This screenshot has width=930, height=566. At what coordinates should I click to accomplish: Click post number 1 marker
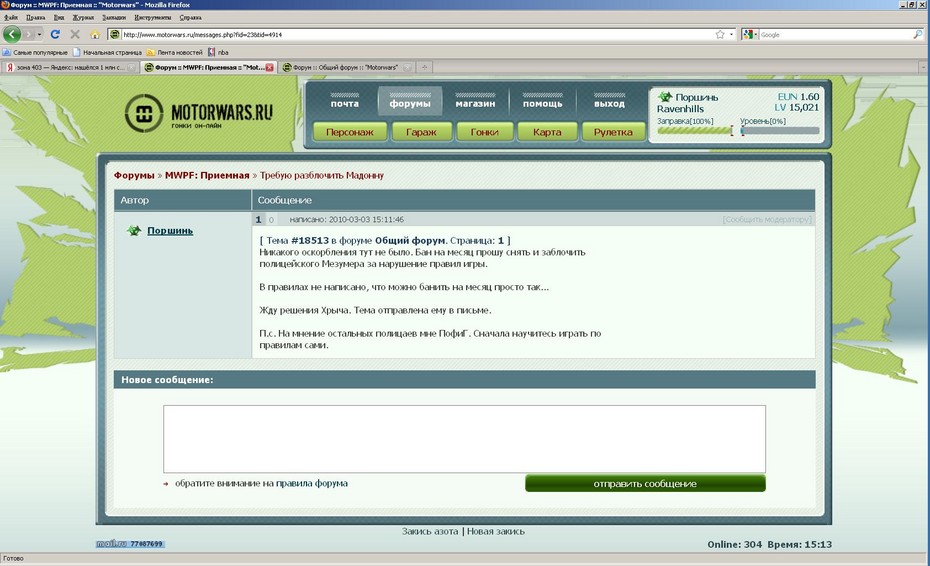258,220
